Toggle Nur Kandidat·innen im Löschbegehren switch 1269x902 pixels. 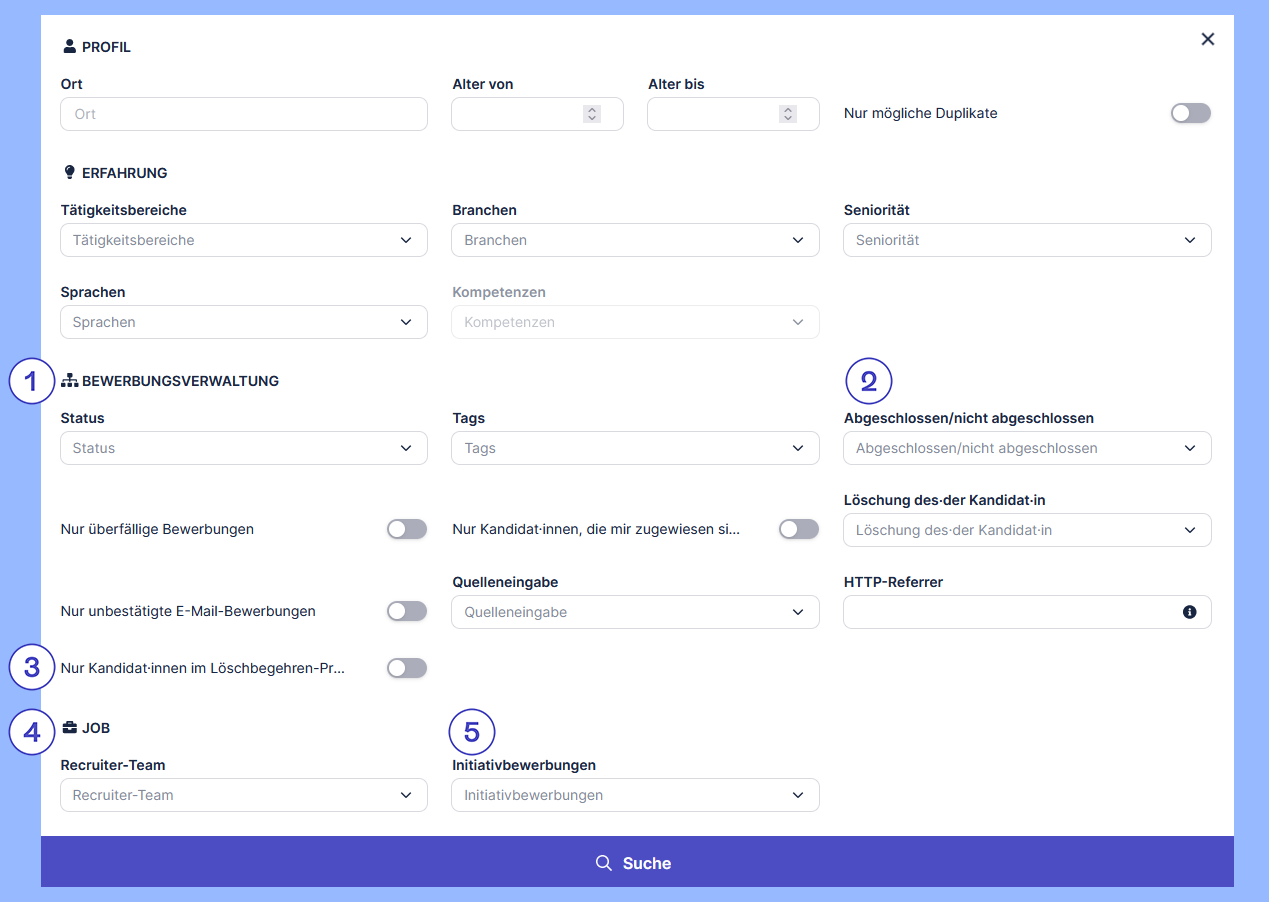tap(407, 668)
